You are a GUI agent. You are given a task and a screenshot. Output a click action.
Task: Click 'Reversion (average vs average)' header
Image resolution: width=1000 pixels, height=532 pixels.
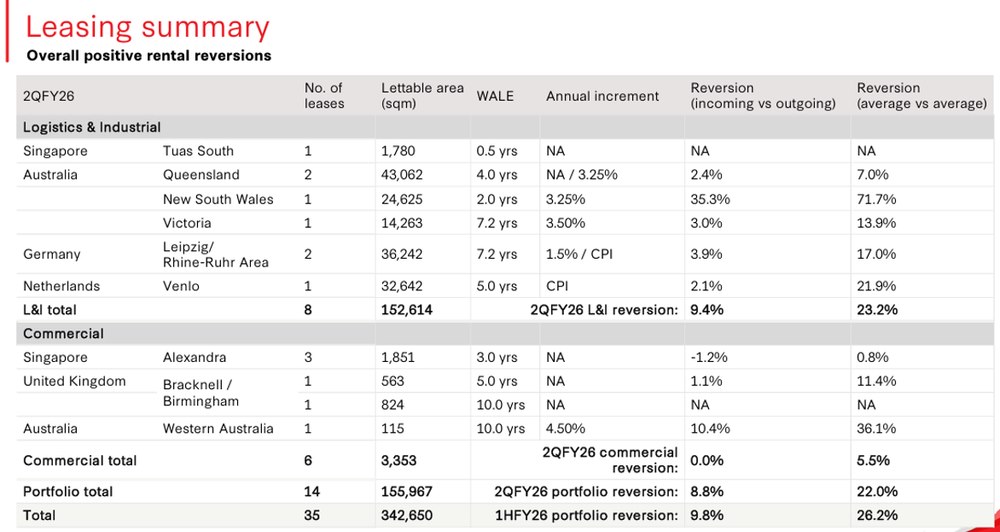pos(922,96)
